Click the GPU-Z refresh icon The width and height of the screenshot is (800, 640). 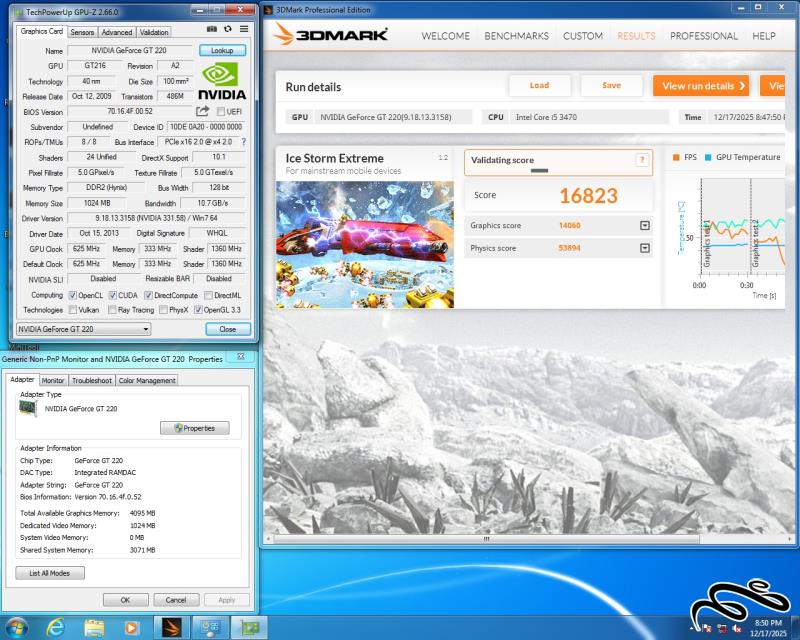tap(228, 31)
